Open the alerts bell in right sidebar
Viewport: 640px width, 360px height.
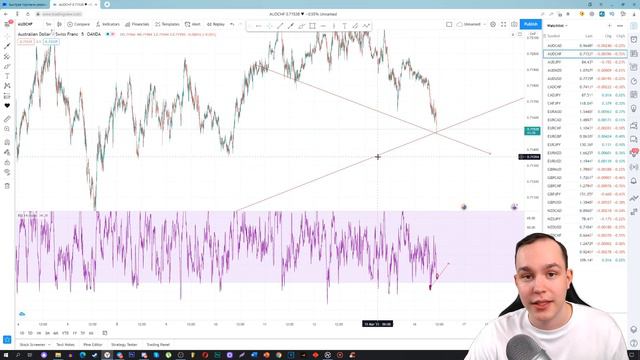633,181
